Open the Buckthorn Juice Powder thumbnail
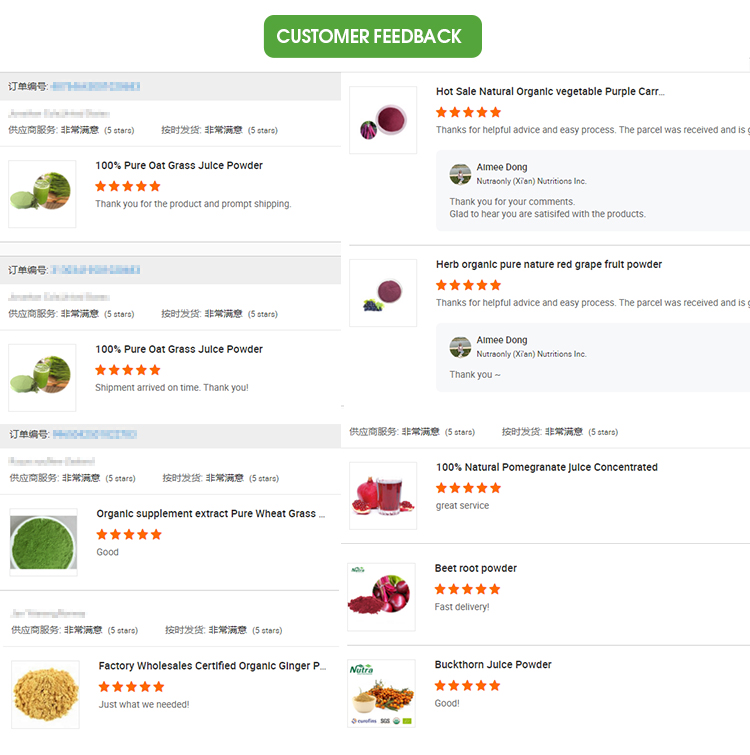 coord(381,693)
